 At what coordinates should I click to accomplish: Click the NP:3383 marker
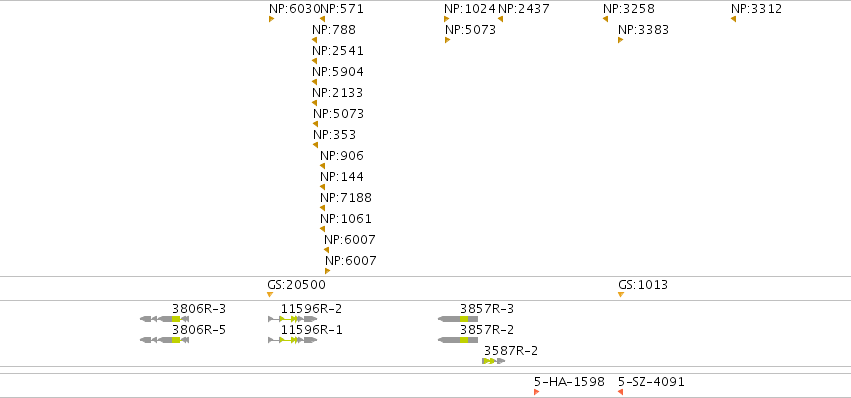[x=620, y=40]
